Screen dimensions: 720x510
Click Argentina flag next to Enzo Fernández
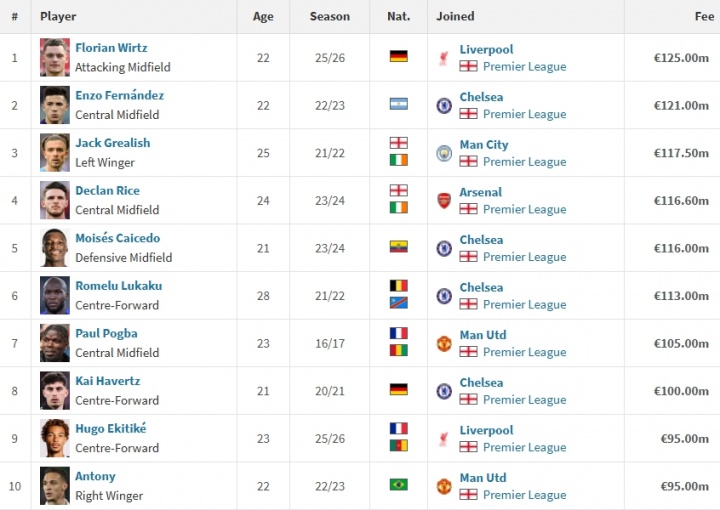398,104
